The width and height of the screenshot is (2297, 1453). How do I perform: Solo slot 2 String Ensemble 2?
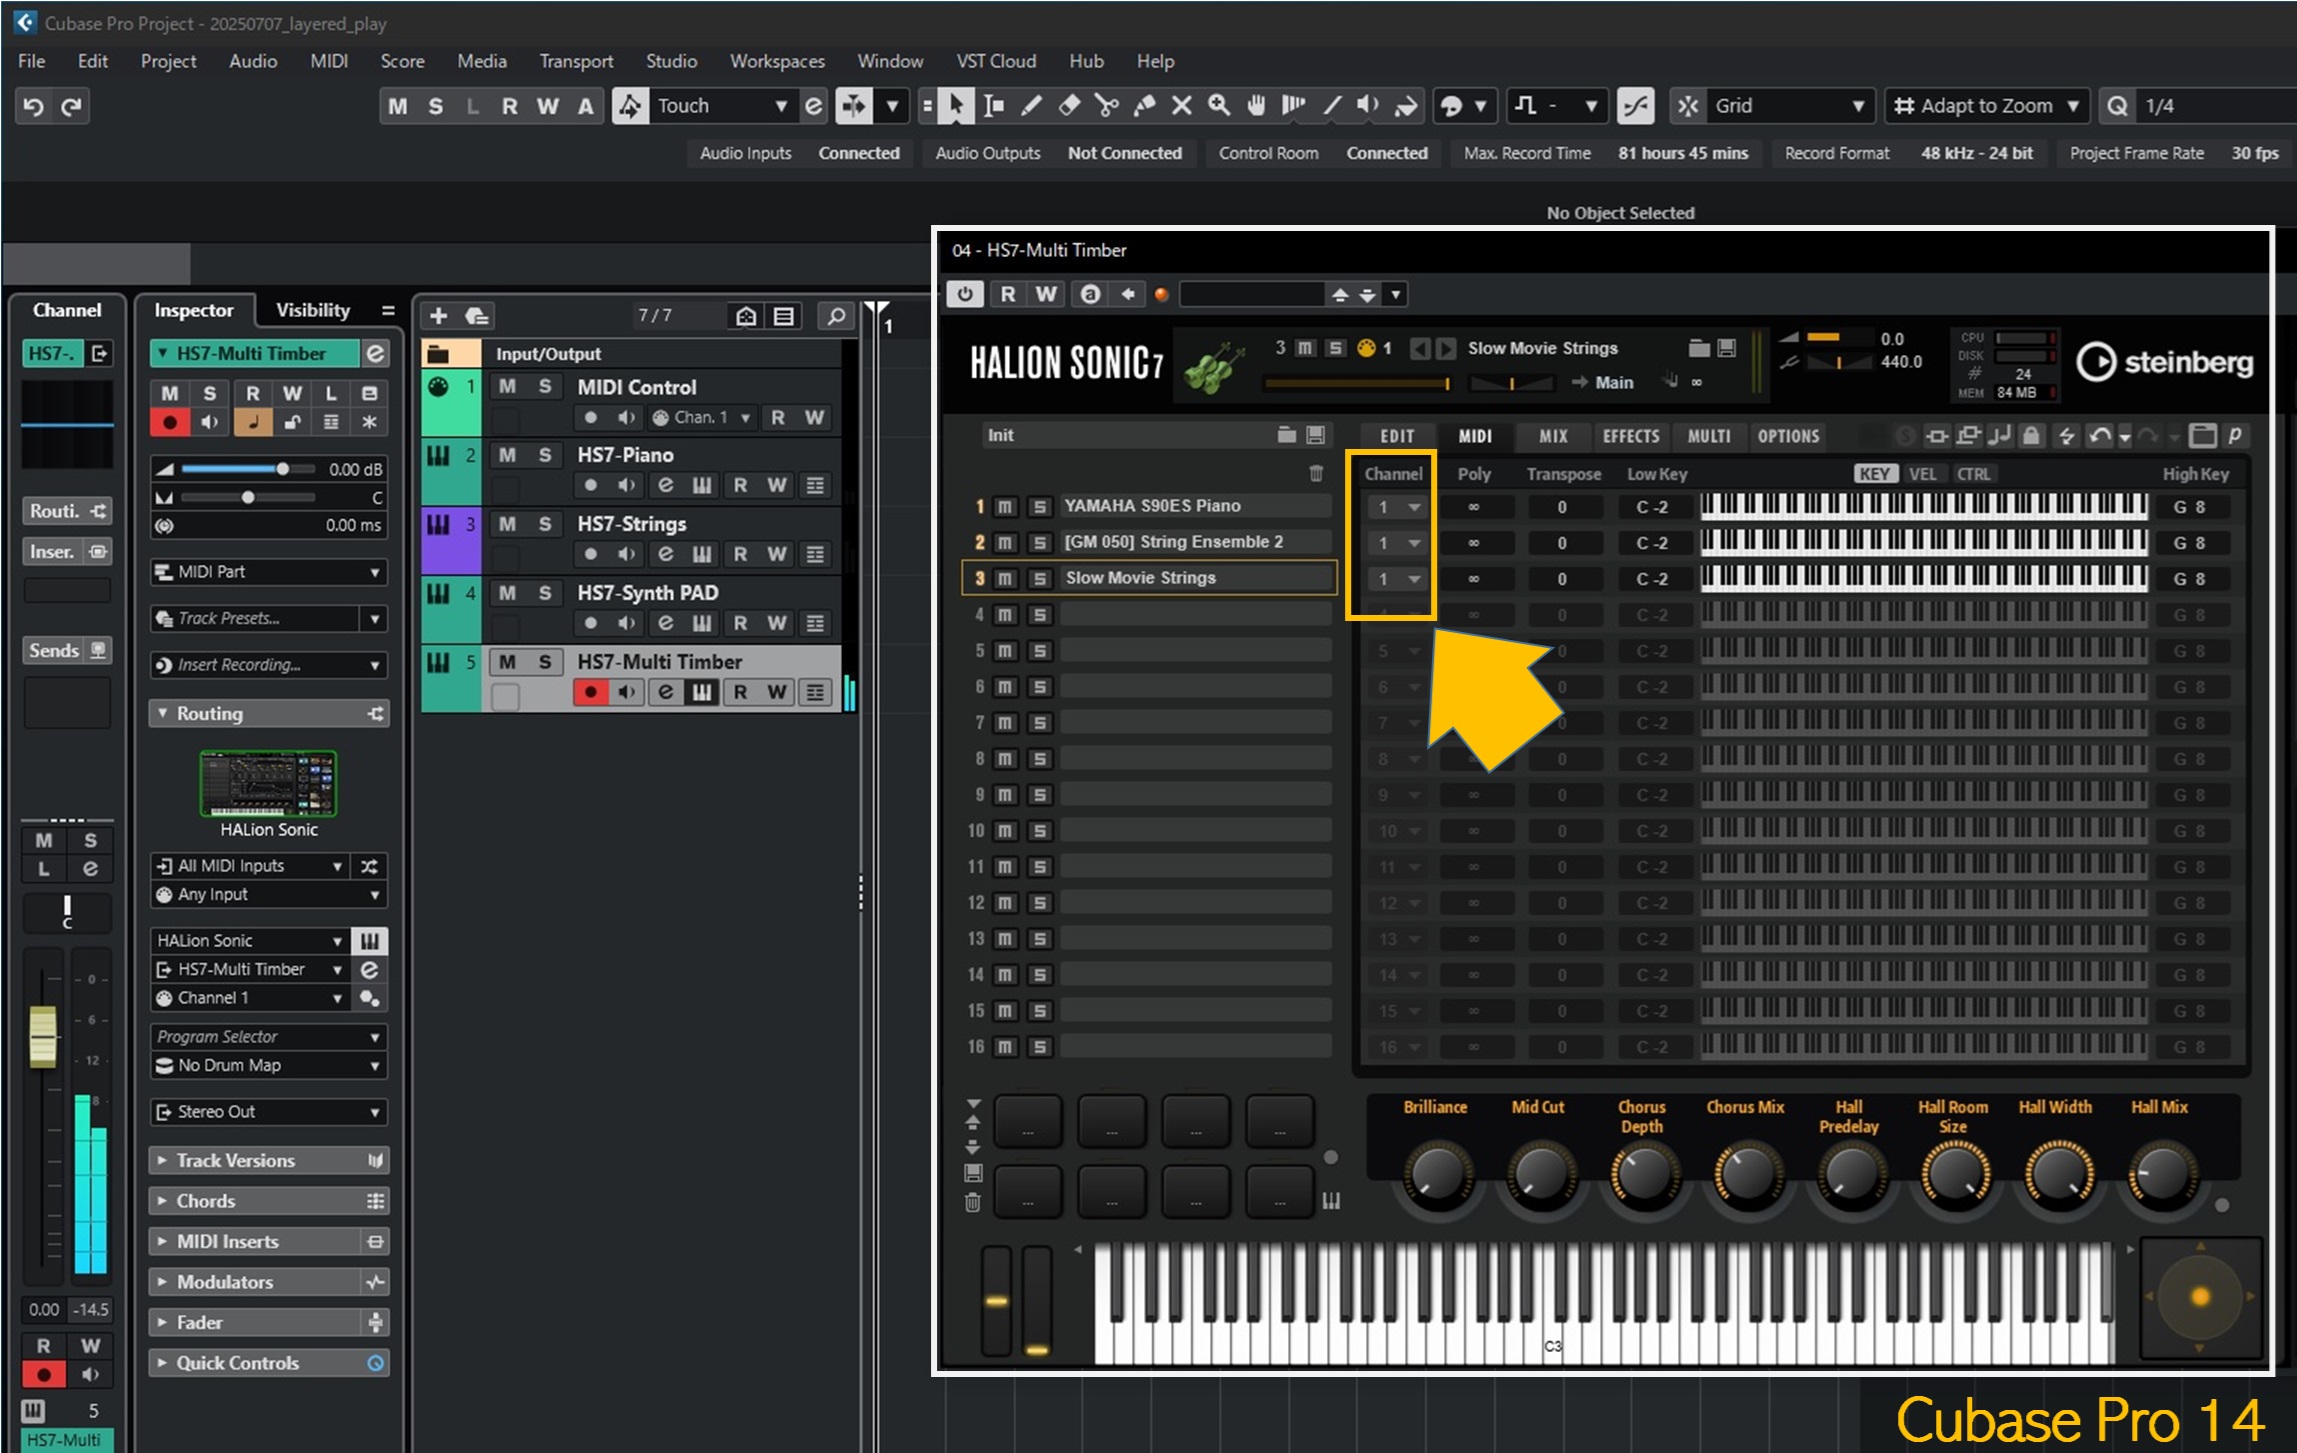(x=1040, y=543)
